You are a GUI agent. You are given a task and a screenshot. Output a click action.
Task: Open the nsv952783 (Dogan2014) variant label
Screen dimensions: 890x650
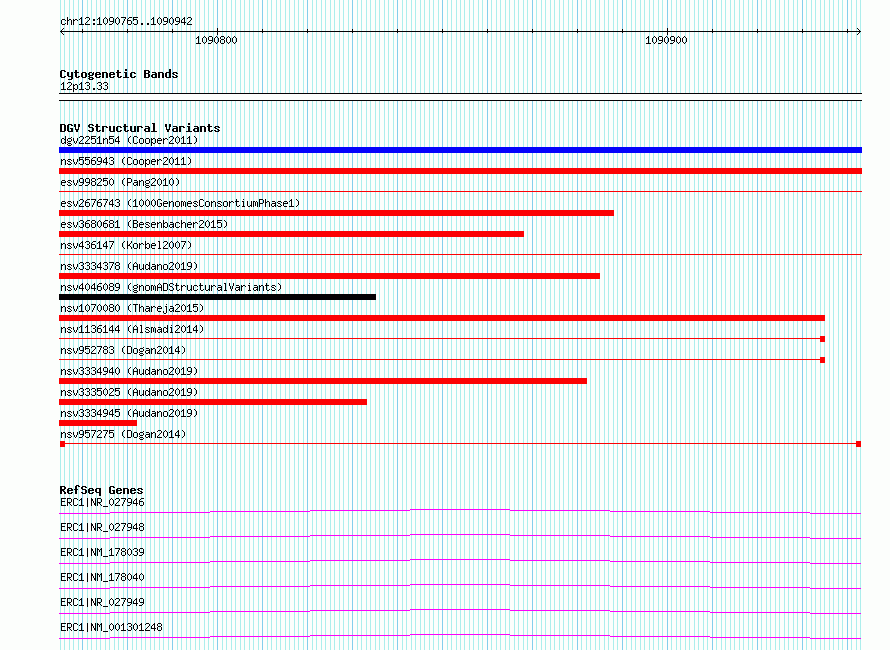(123, 350)
